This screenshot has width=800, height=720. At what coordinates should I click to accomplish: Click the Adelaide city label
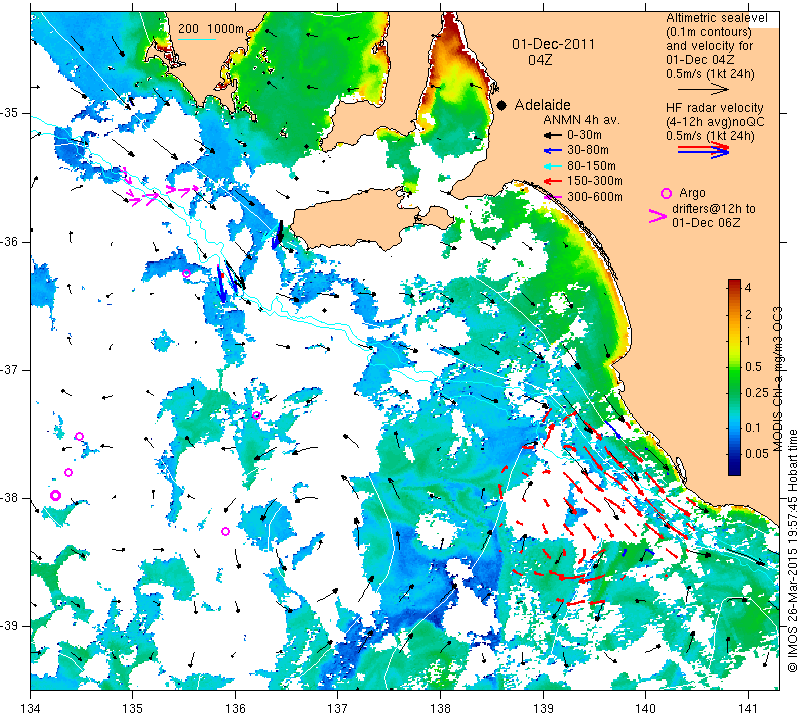pyautogui.click(x=542, y=105)
